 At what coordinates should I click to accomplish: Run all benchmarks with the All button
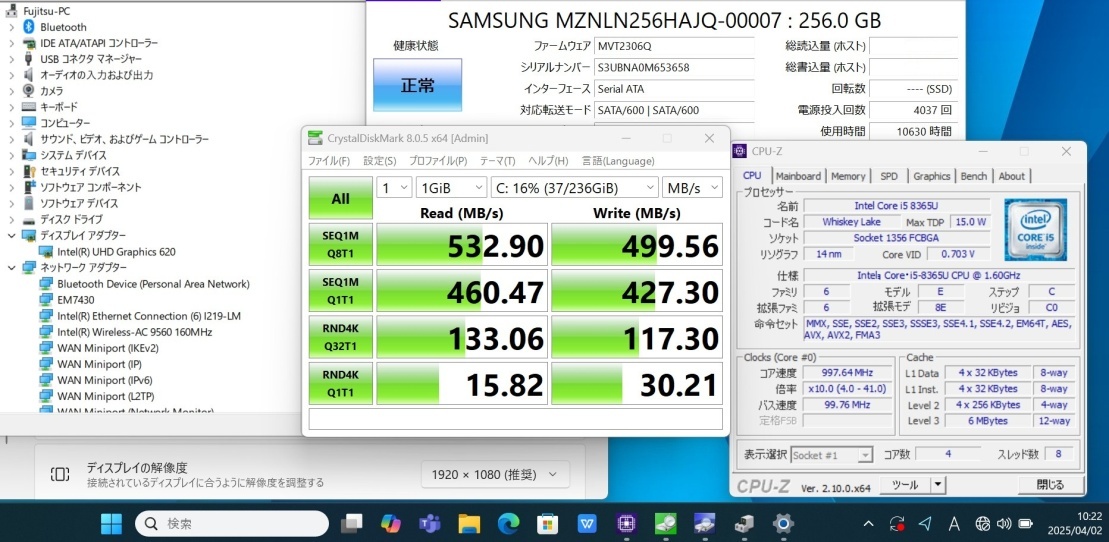point(341,198)
